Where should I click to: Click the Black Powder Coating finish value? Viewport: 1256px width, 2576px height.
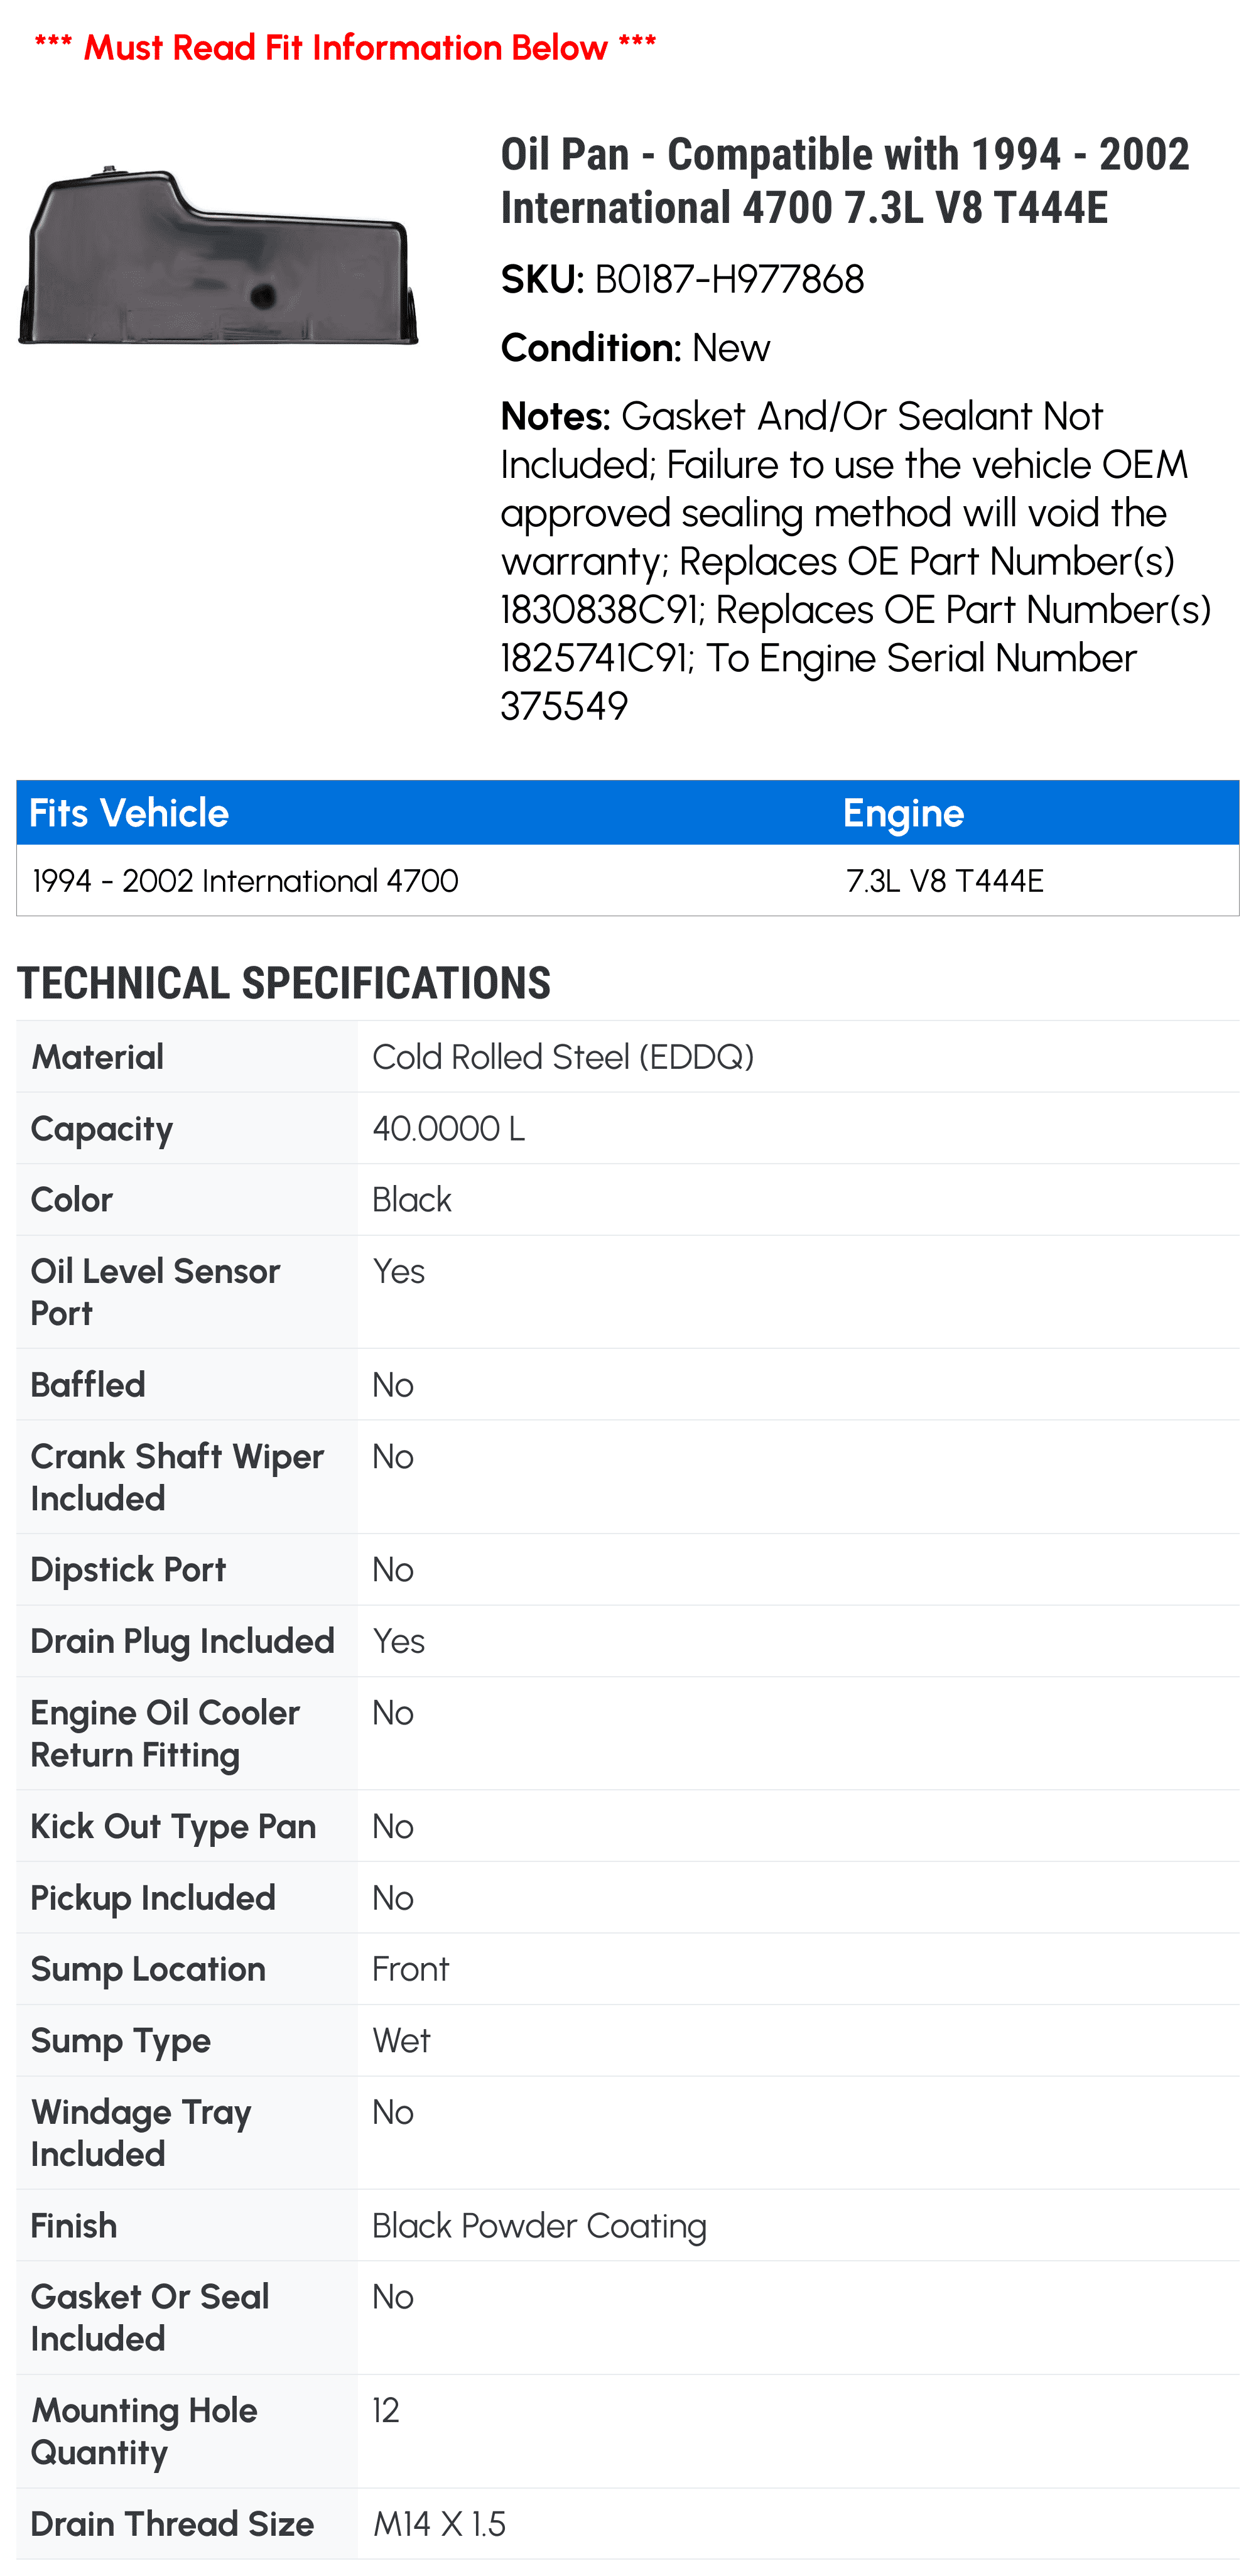[x=539, y=2226]
